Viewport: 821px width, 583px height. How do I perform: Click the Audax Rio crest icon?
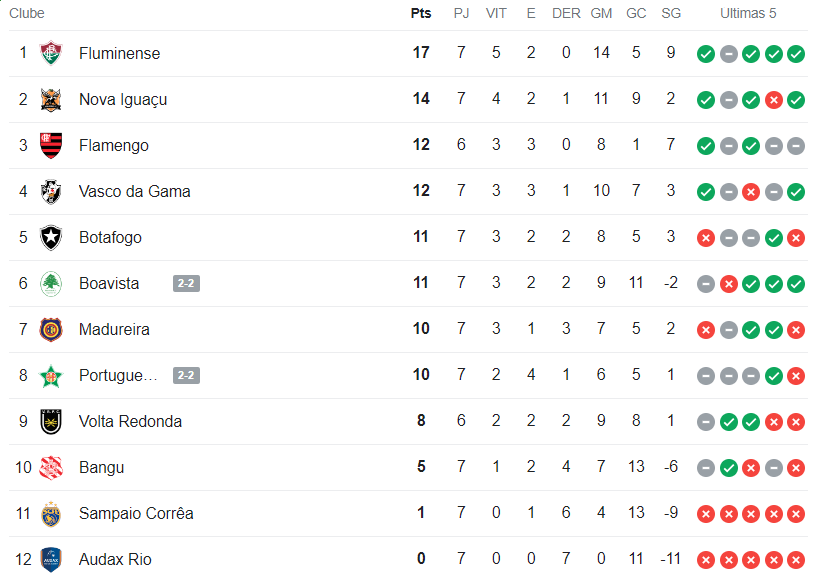(x=50, y=559)
